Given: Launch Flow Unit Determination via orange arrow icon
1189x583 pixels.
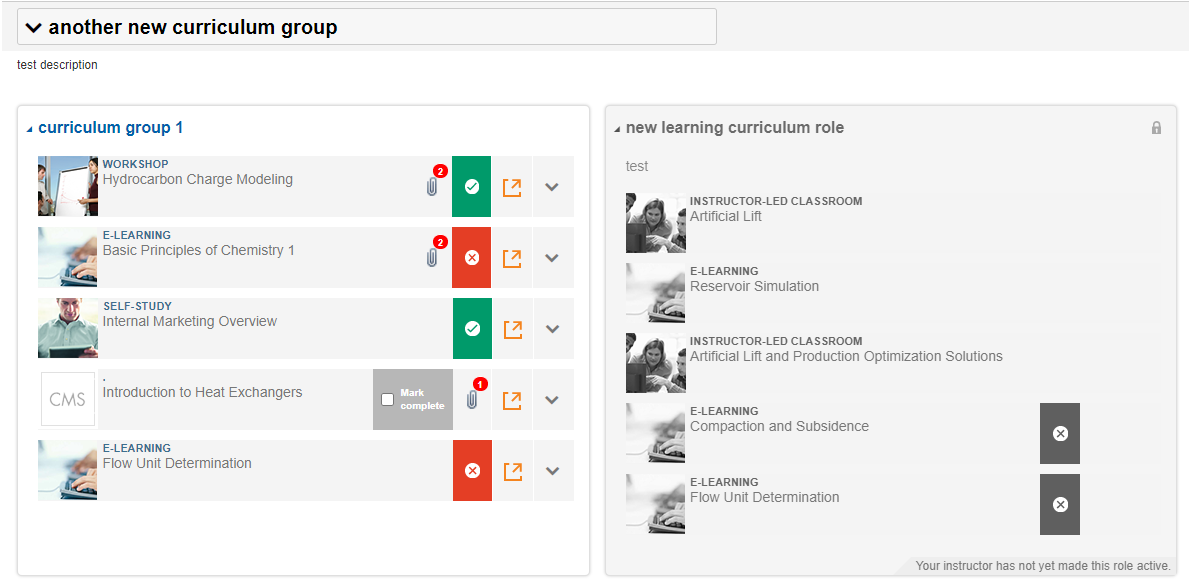Looking at the screenshot, I should click(x=513, y=471).
